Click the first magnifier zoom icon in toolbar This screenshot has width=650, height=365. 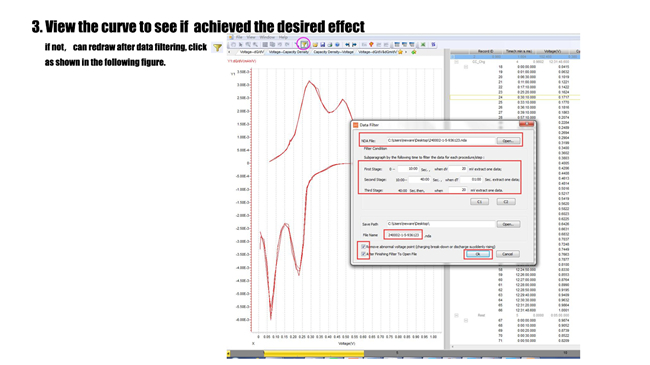click(248, 44)
